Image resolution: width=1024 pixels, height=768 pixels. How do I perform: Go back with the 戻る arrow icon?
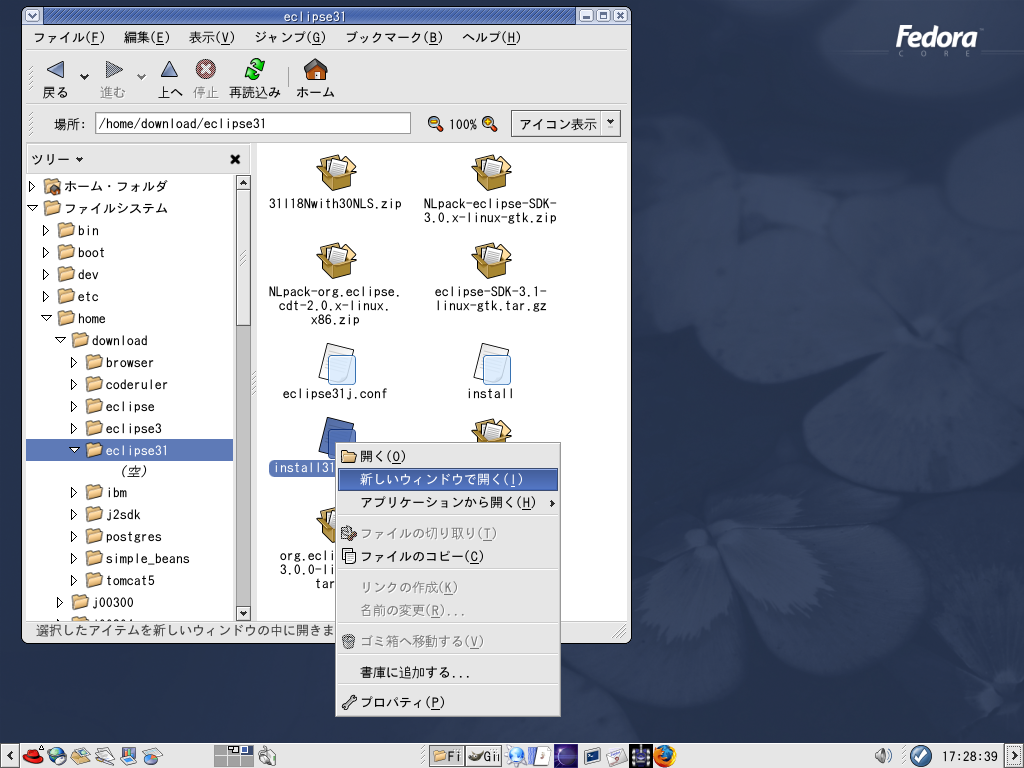pyautogui.click(x=56, y=70)
